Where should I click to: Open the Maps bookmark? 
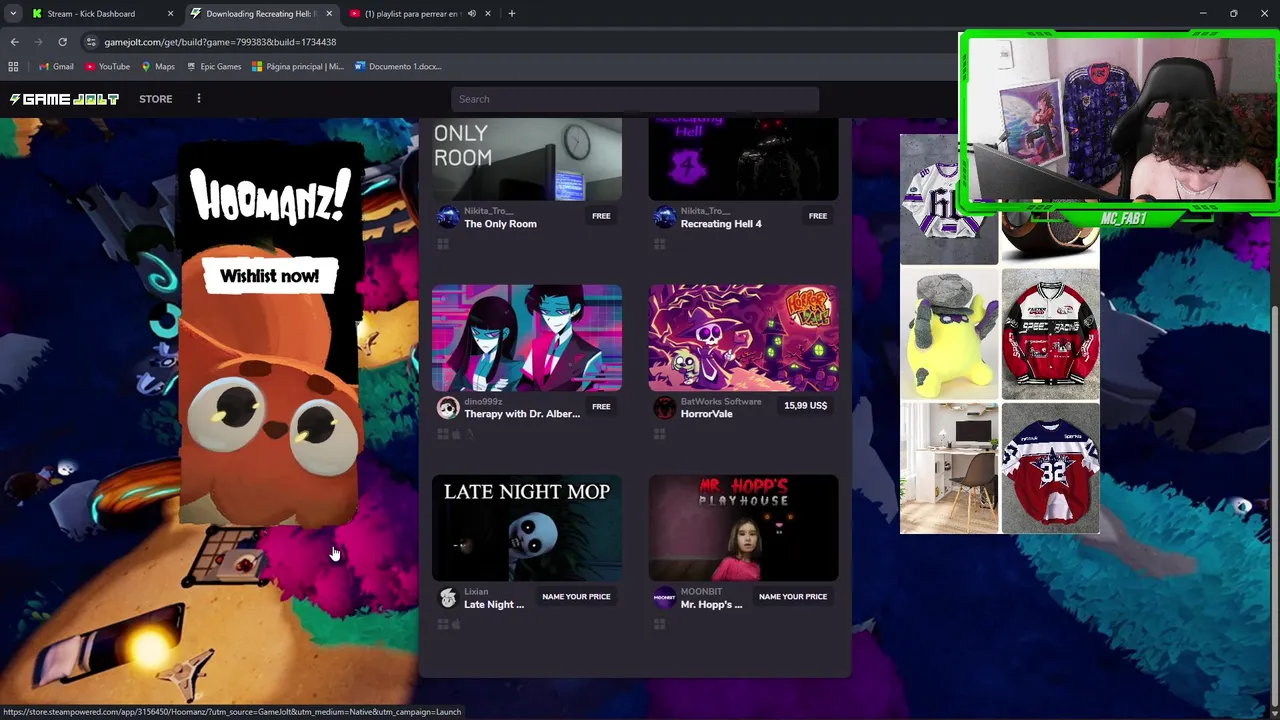tap(158, 66)
